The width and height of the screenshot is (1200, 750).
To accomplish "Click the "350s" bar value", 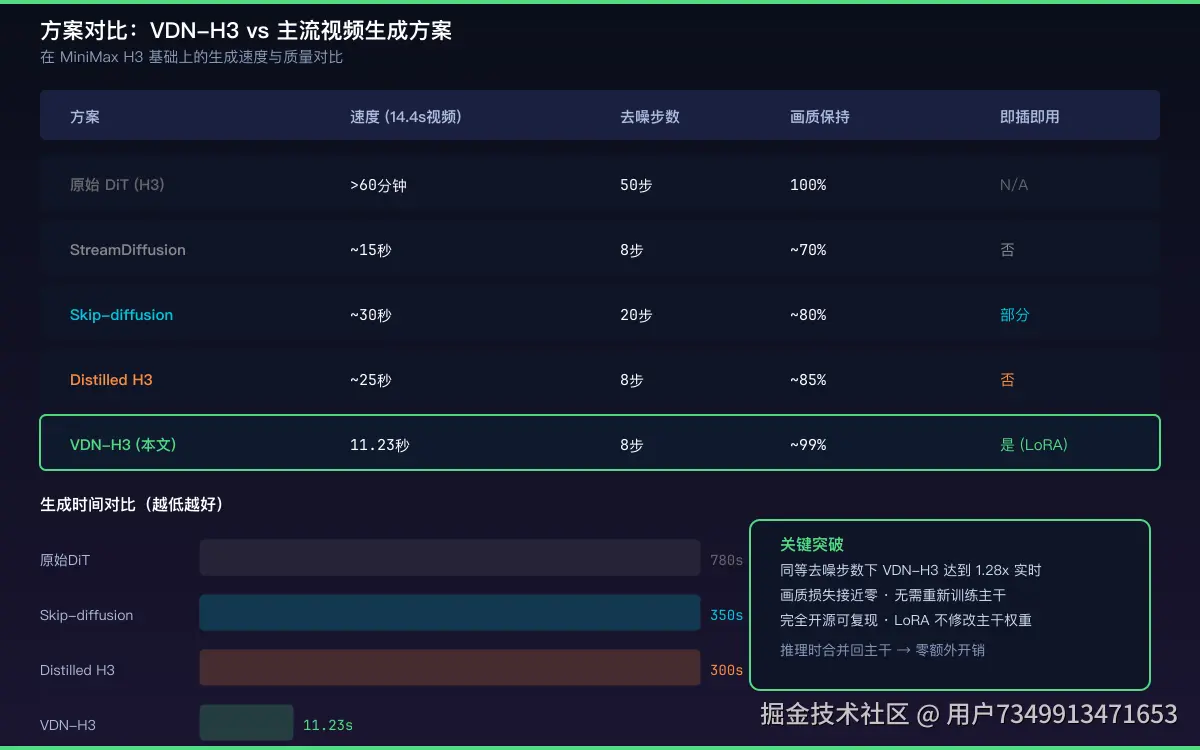I will (727, 615).
